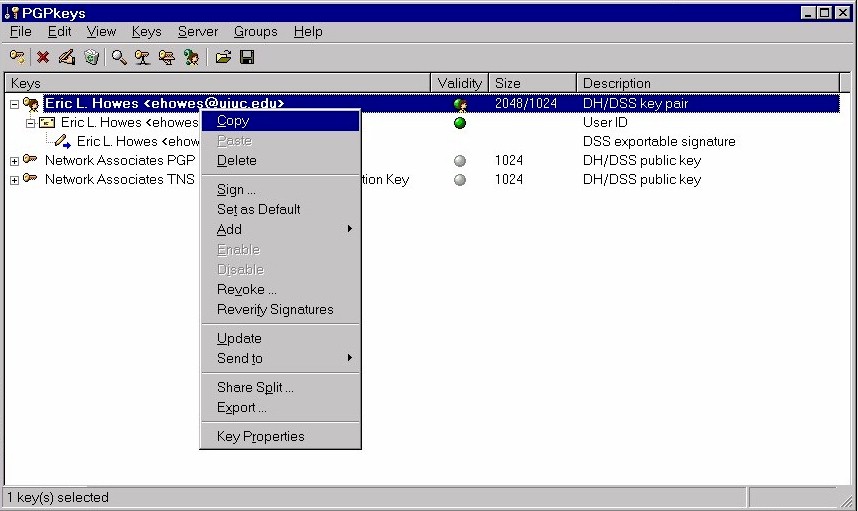
Task: Click the recycle bin delete toolbar icon
Action: [x=91, y=57]
